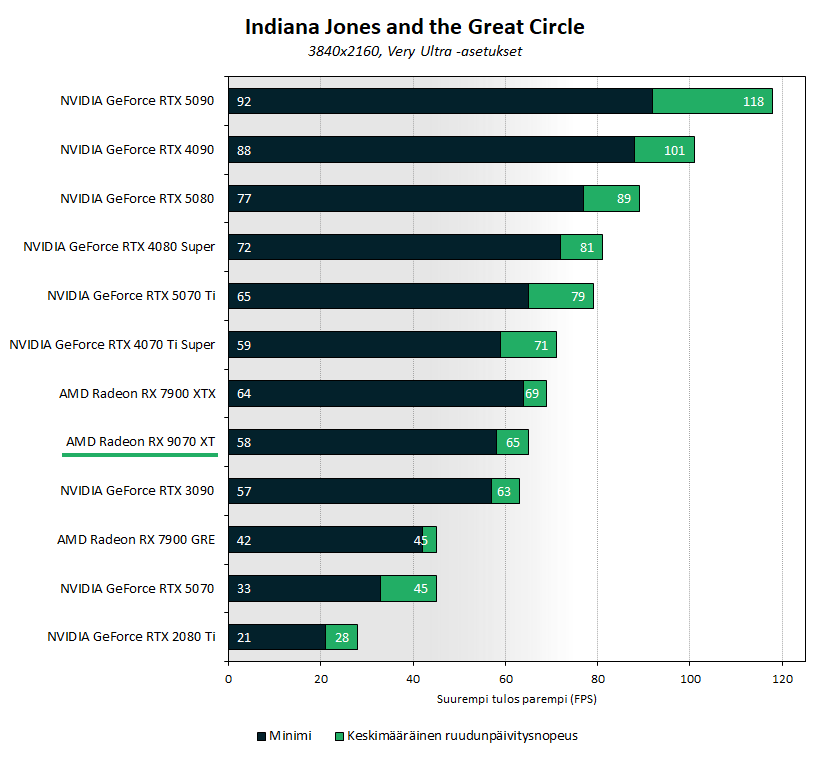Viewport: 830px width, 757px height.
Task: Click the green Keskimääräinen legend swatch
Action: pos(339,736)
